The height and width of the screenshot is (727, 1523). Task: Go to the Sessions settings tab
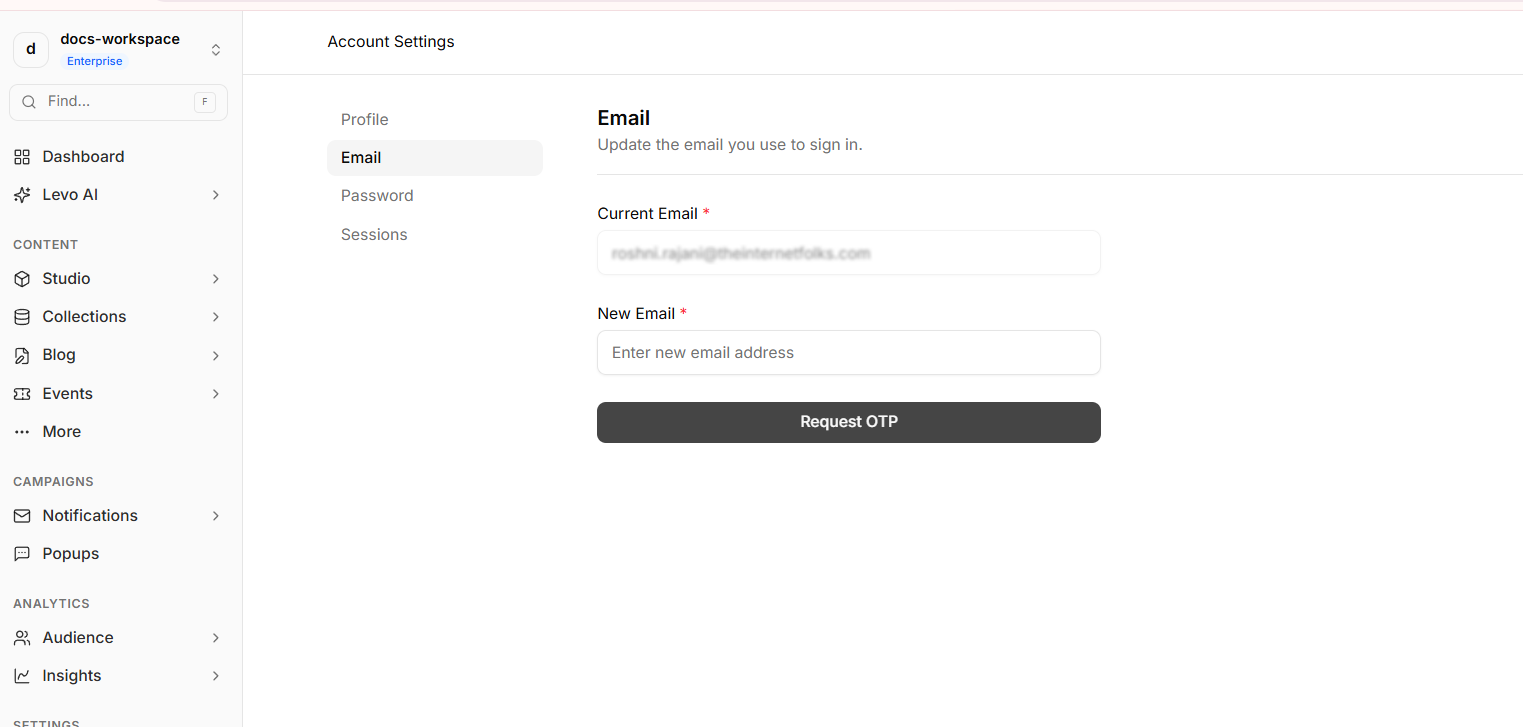click(374, 235)
